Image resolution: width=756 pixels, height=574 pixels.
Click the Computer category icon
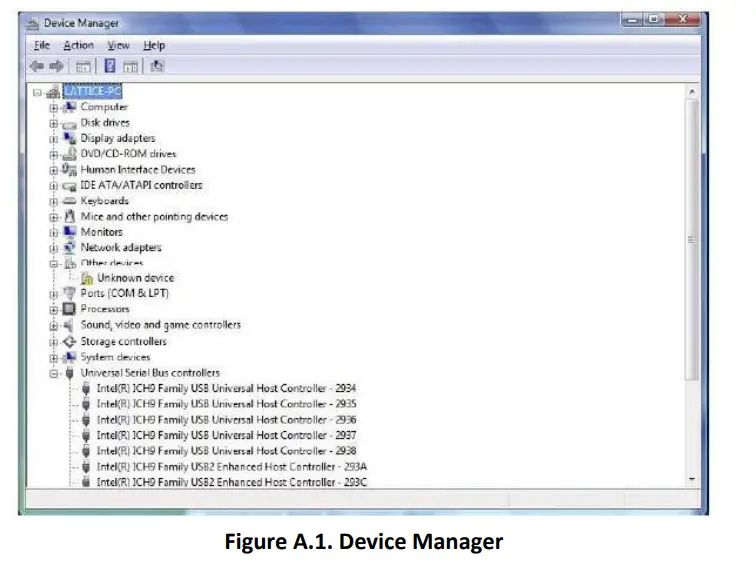tap(69, 107)
